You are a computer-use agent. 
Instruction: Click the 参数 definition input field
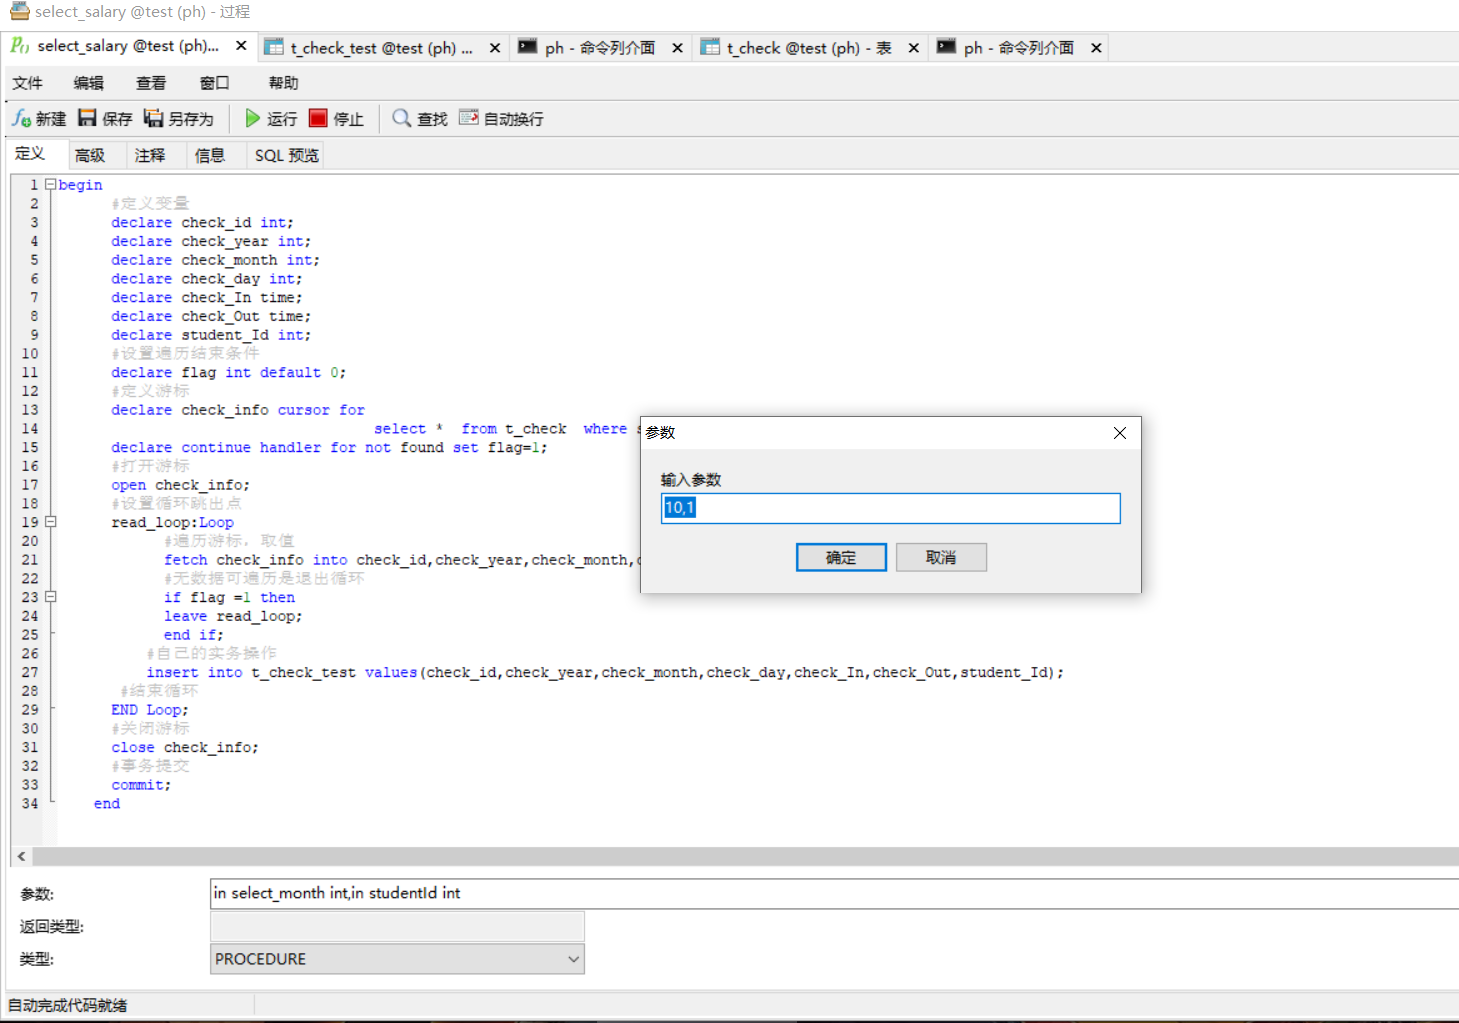coord(834,893)
